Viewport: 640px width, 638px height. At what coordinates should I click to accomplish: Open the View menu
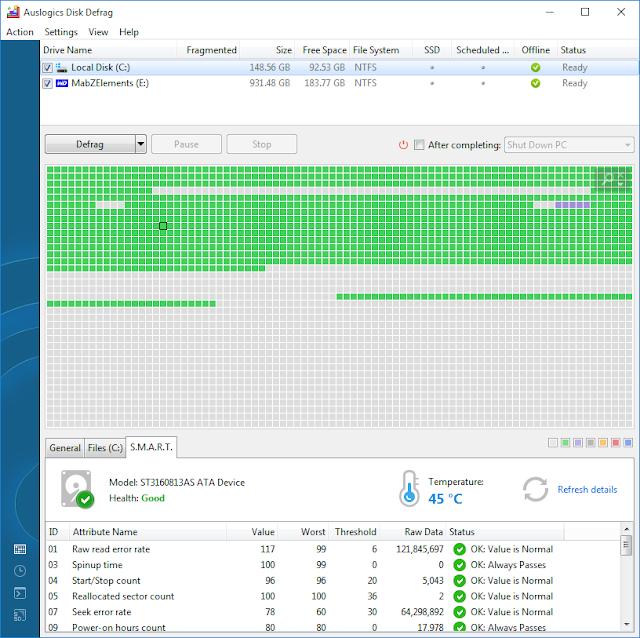point(98,32)
